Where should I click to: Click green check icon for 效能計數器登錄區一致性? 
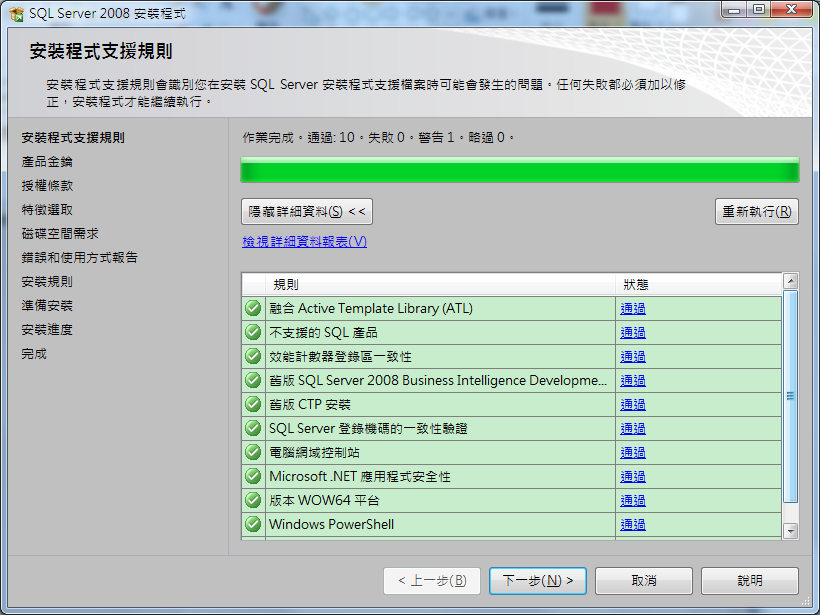point(253,357)
